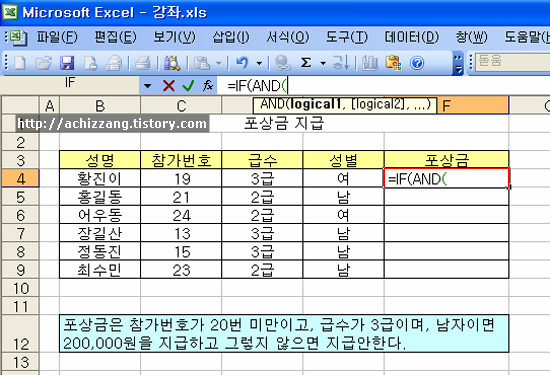Open the 삽입(I) menu
Screen dimensions: 550x375
[231, 37]
